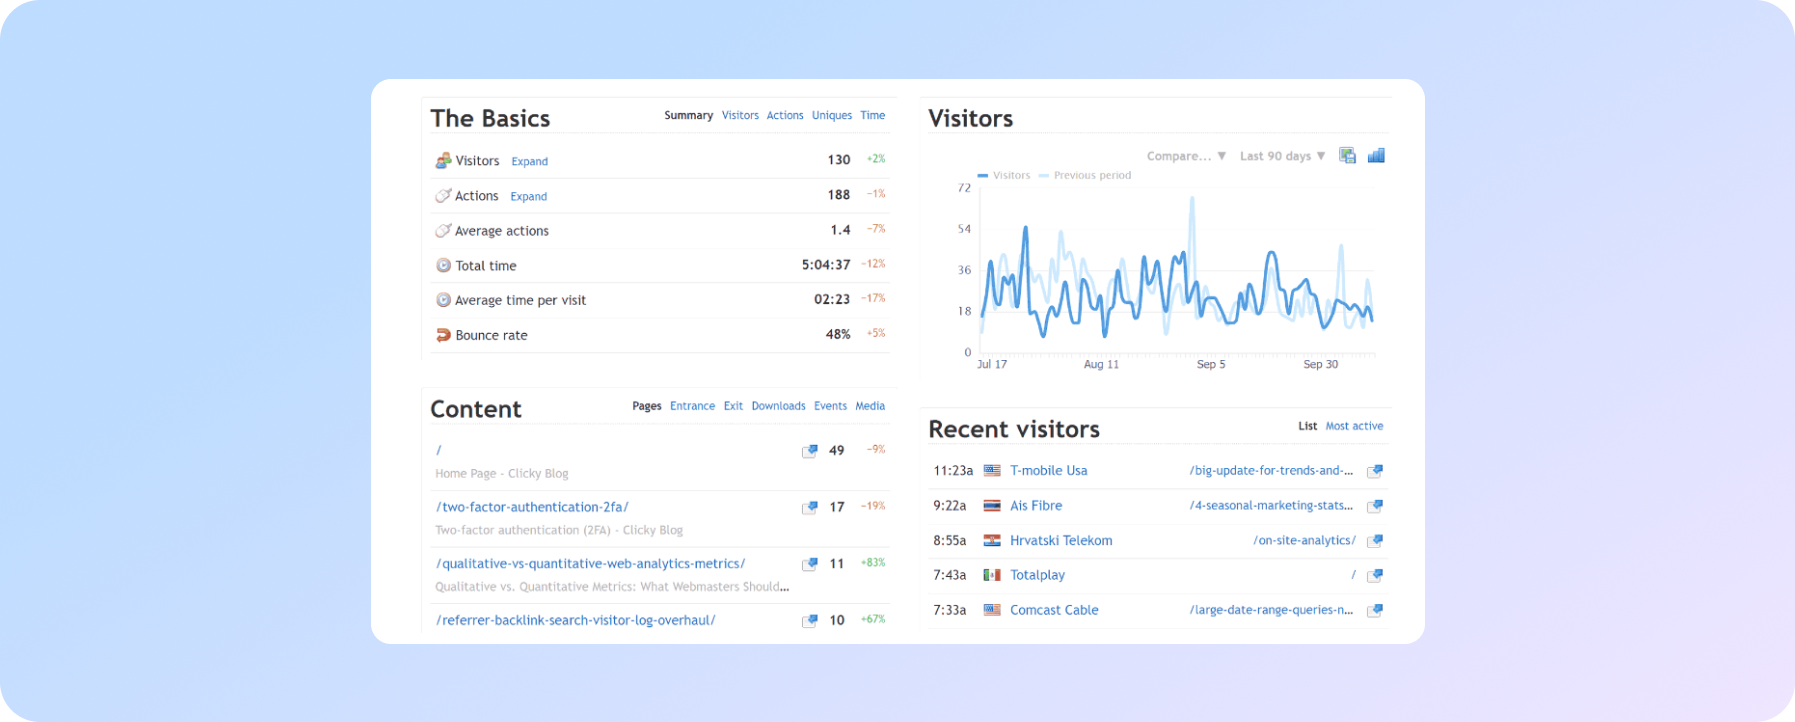This screenshot has width=1795, height=722.
Task: Click the bar chart icon in the Visitors panel
Action: coord(1376,155)
